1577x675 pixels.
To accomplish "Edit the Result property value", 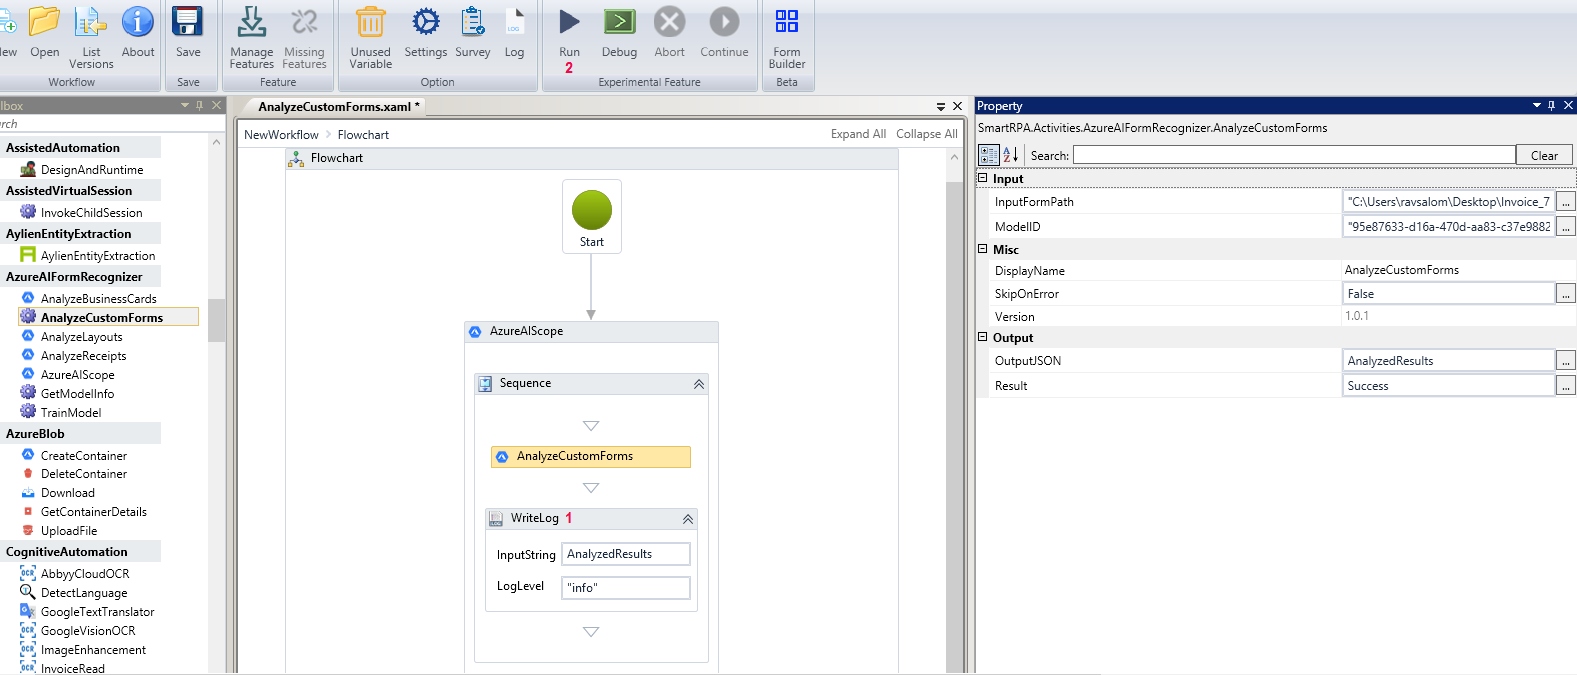I will 1448,386.
